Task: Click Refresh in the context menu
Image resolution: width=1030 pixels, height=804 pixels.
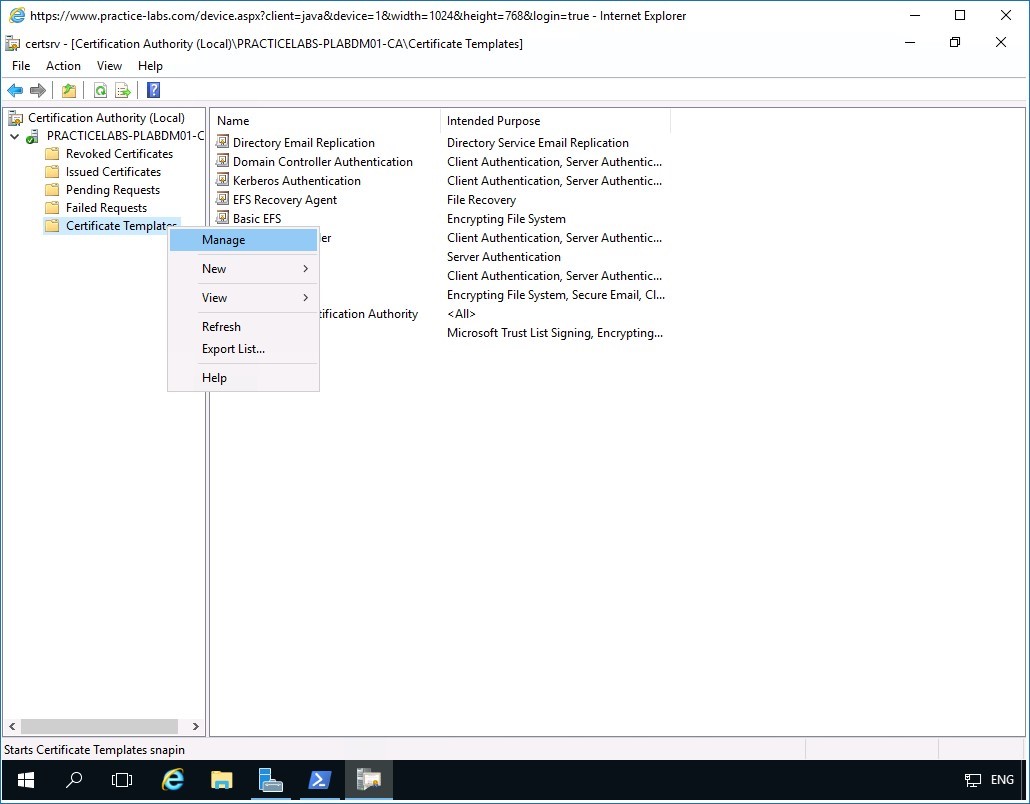Action: pyautogui.click(x=221, y=326)
